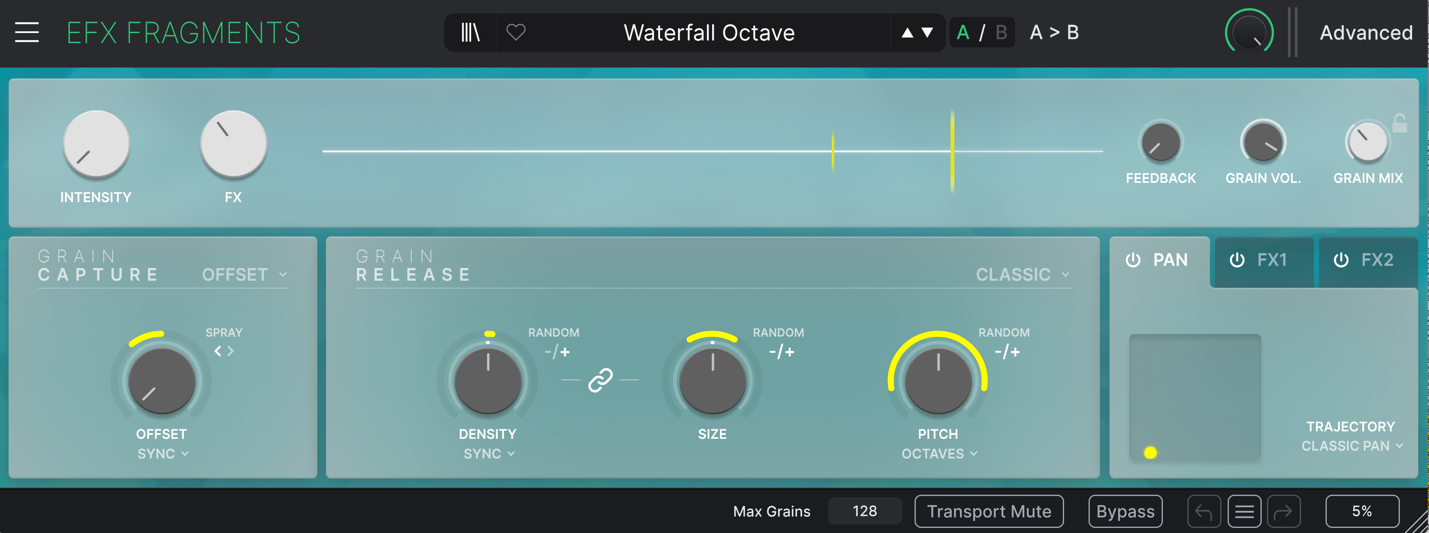This screenshot has height=533, width=1429.
Task: Open Grain Release CLASSIC mode dropdown
Action: (1023, 274)
